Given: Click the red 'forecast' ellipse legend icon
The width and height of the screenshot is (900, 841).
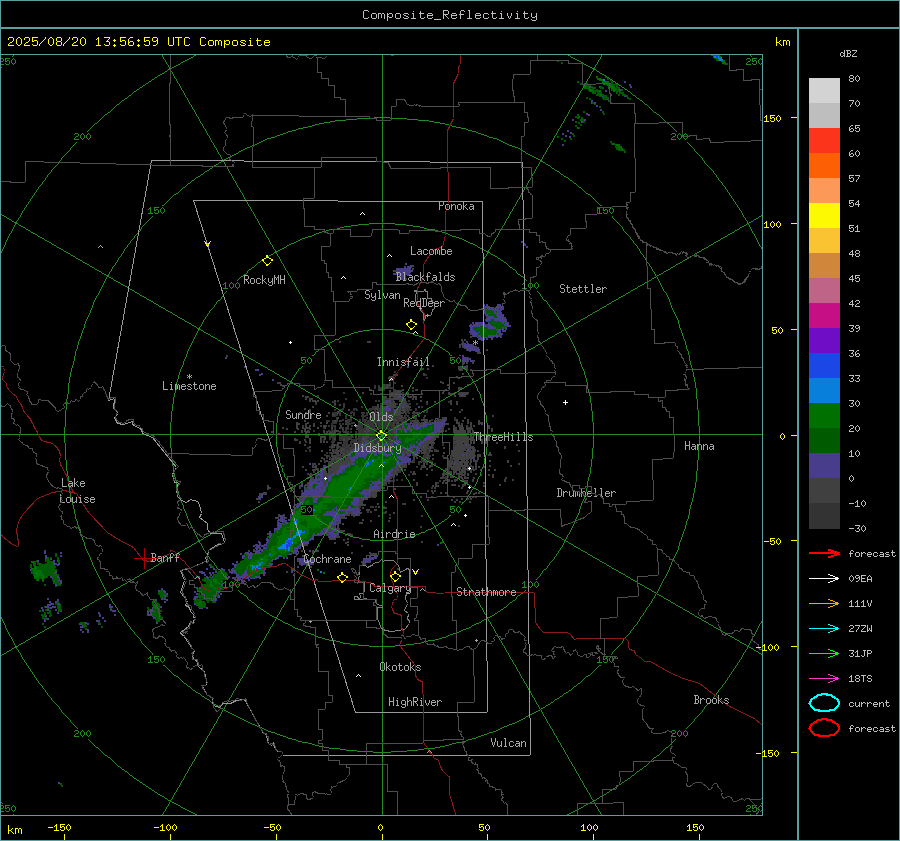Looking at the screenshot, I should tap(824, 728).
